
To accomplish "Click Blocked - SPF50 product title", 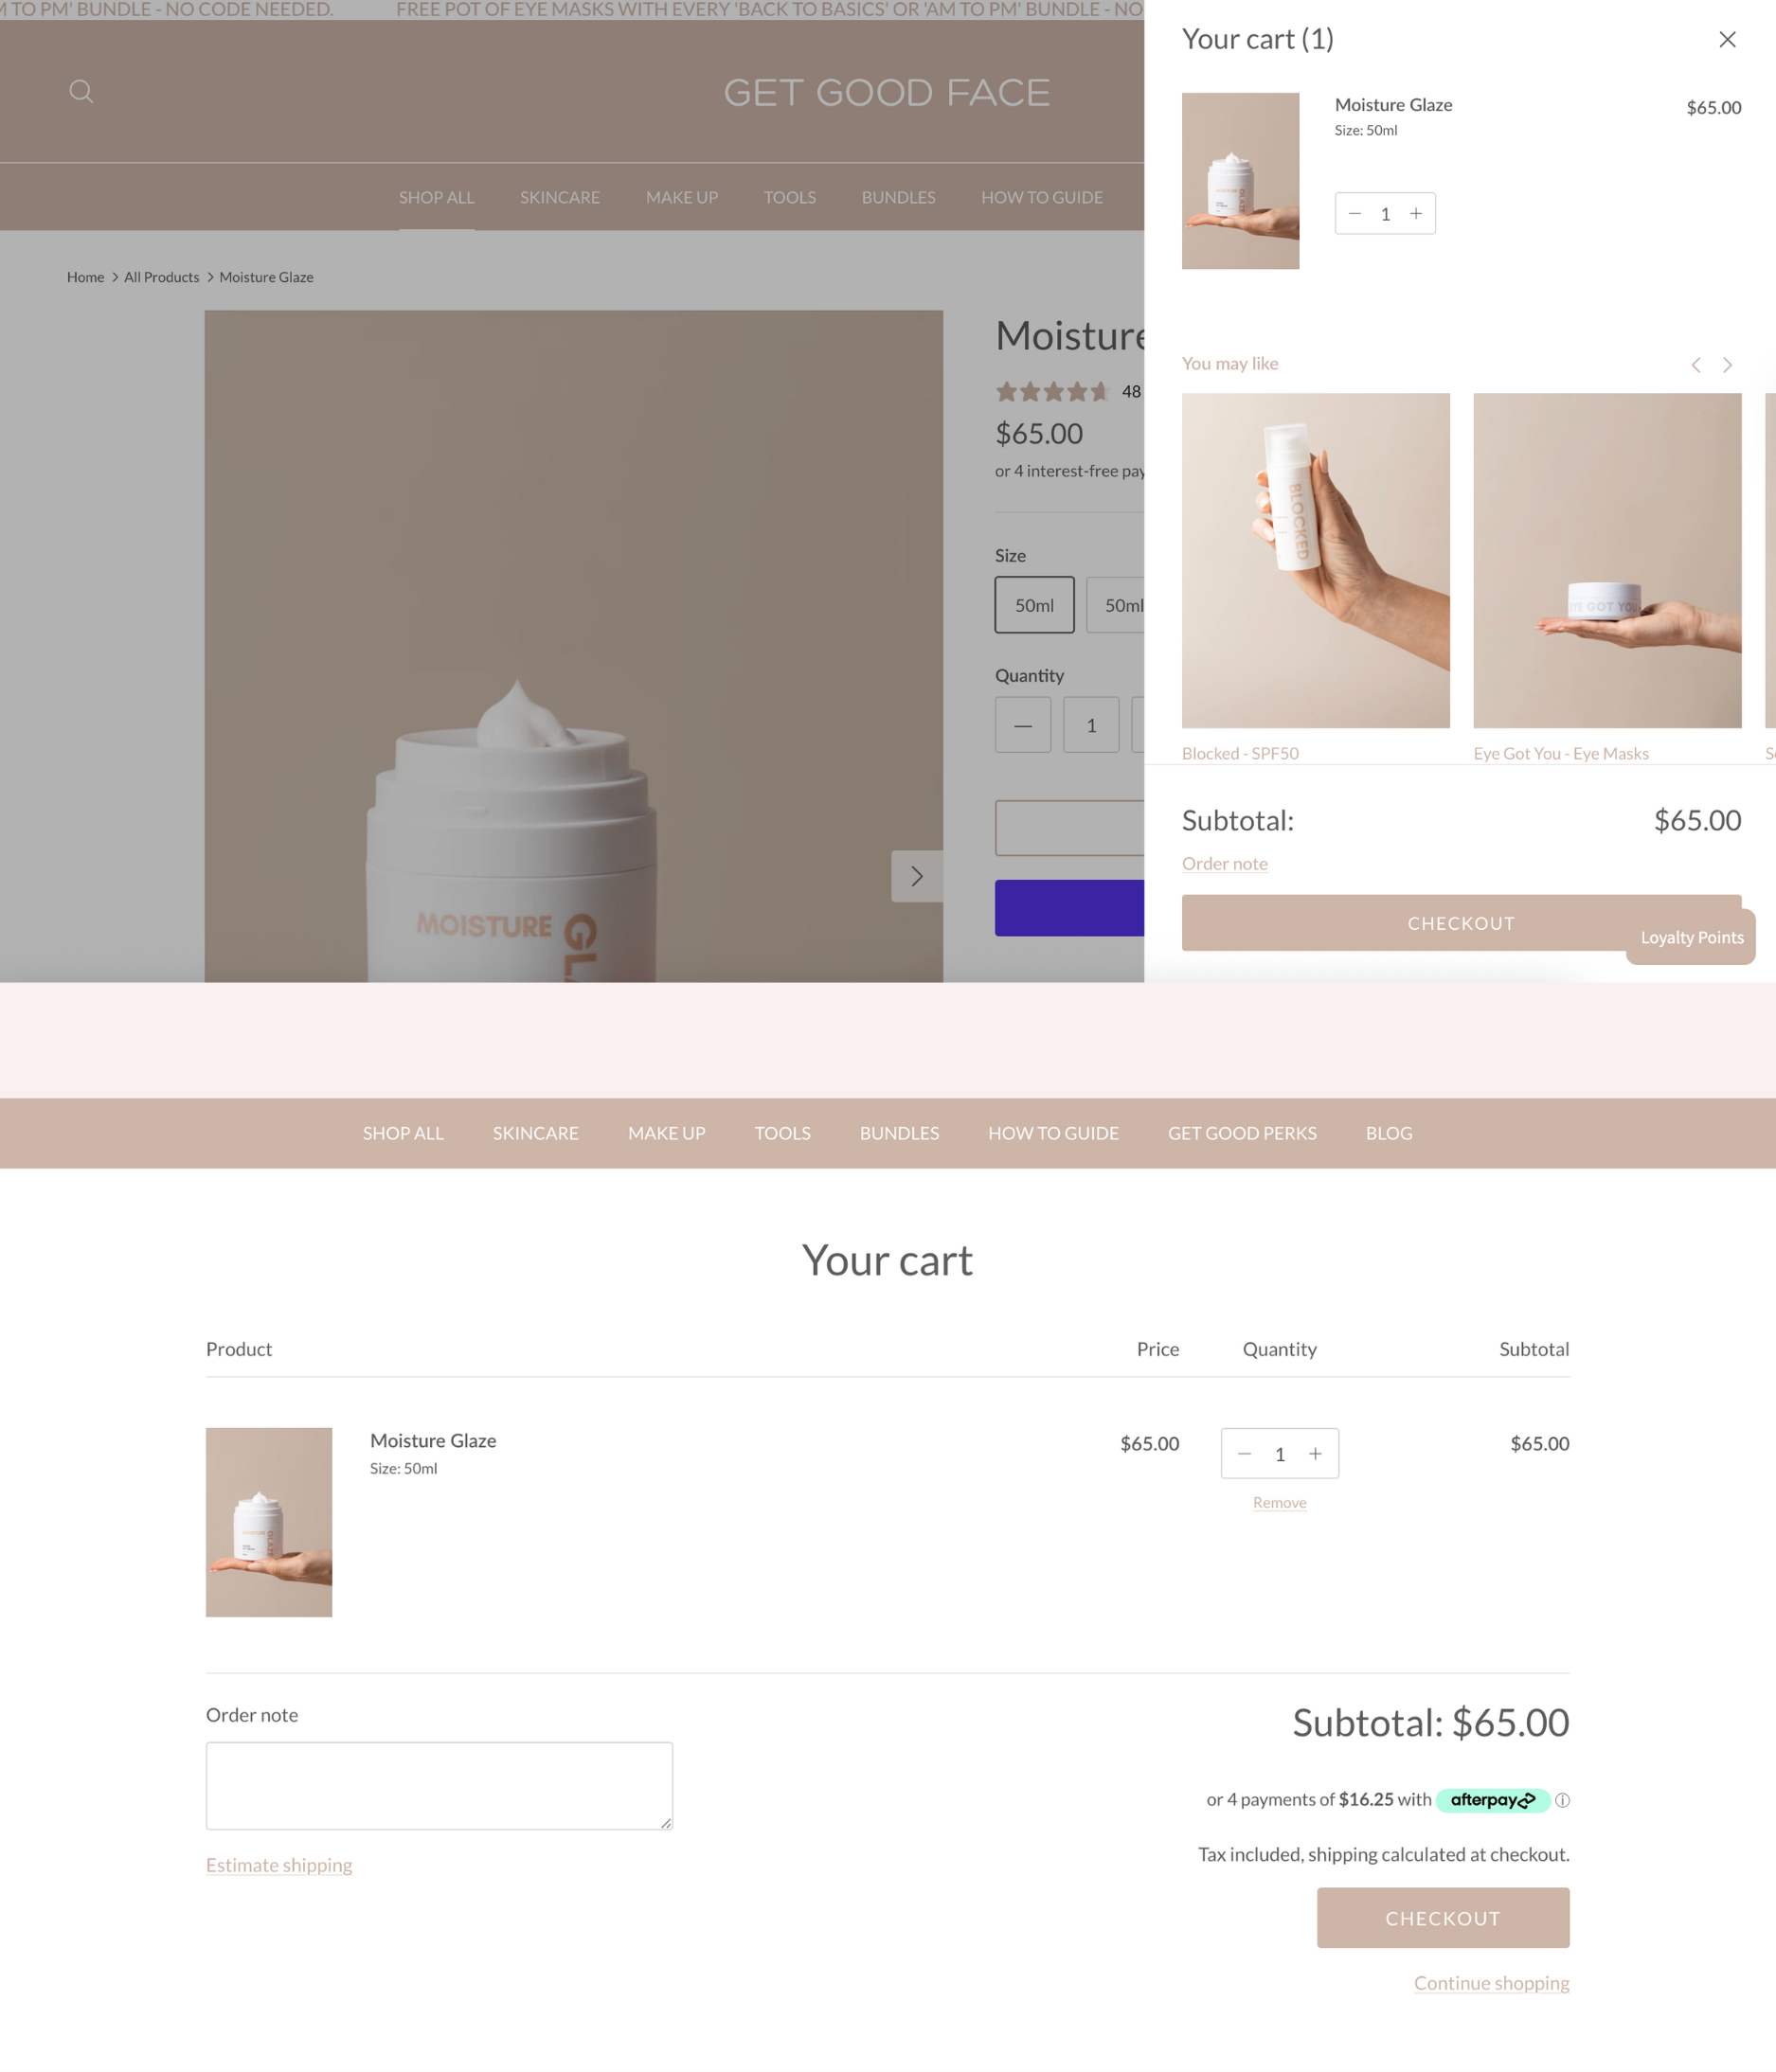I will [1241, 753].
